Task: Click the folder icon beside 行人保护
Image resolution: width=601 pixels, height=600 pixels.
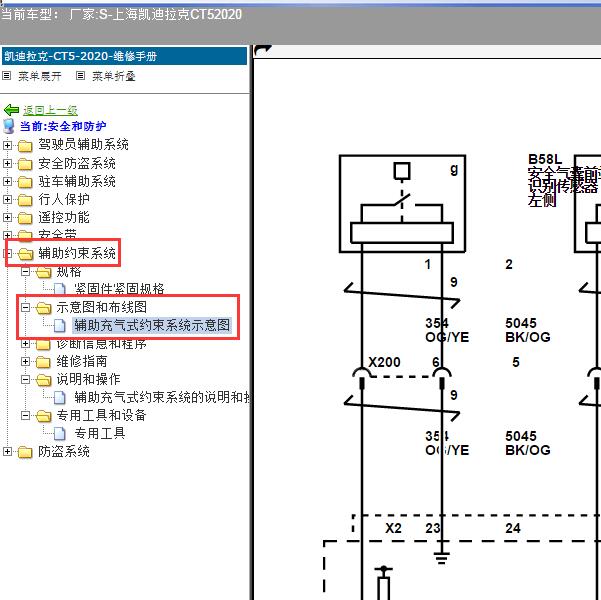Action: pyautogui.click(x=25, y=200)
